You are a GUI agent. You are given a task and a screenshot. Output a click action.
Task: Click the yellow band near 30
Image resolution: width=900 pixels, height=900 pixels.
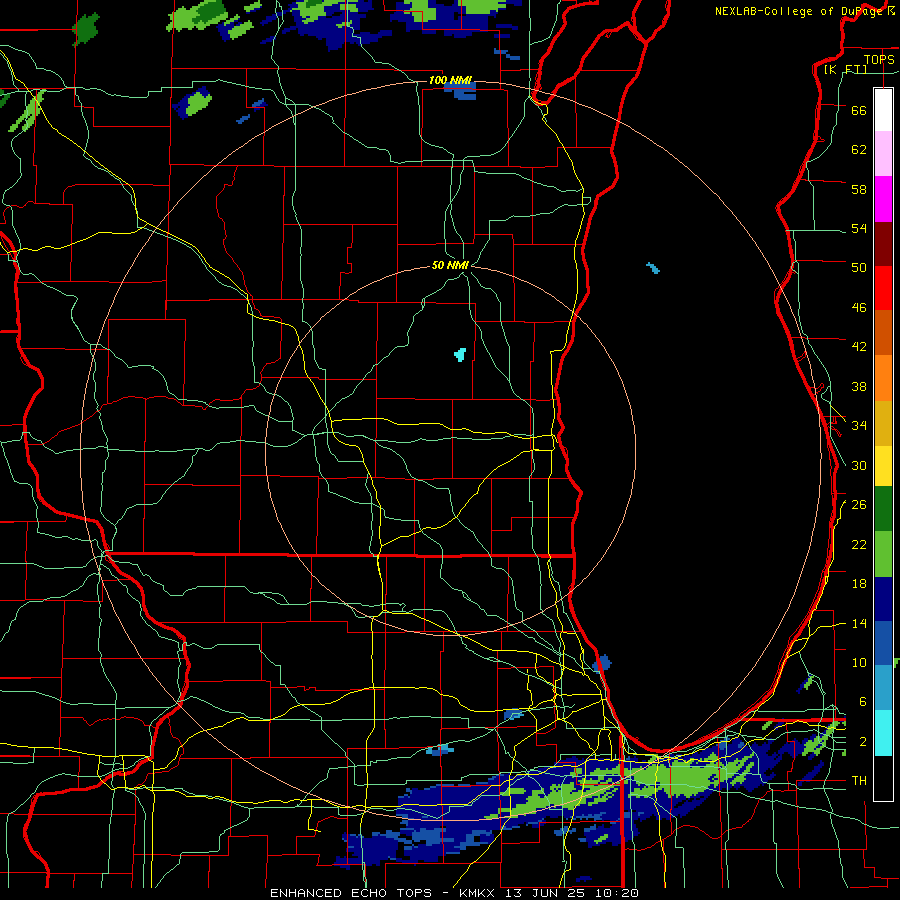point(883,465)
